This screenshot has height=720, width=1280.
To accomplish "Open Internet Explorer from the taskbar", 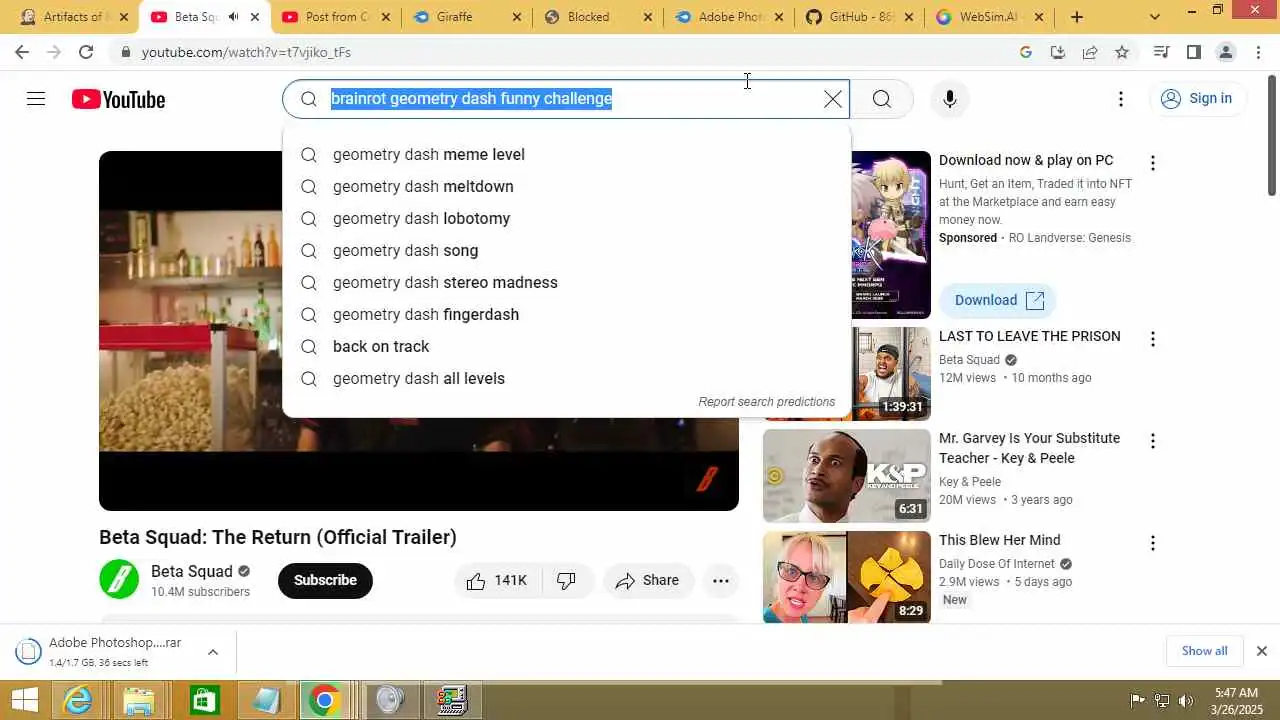I will [78, 701].
